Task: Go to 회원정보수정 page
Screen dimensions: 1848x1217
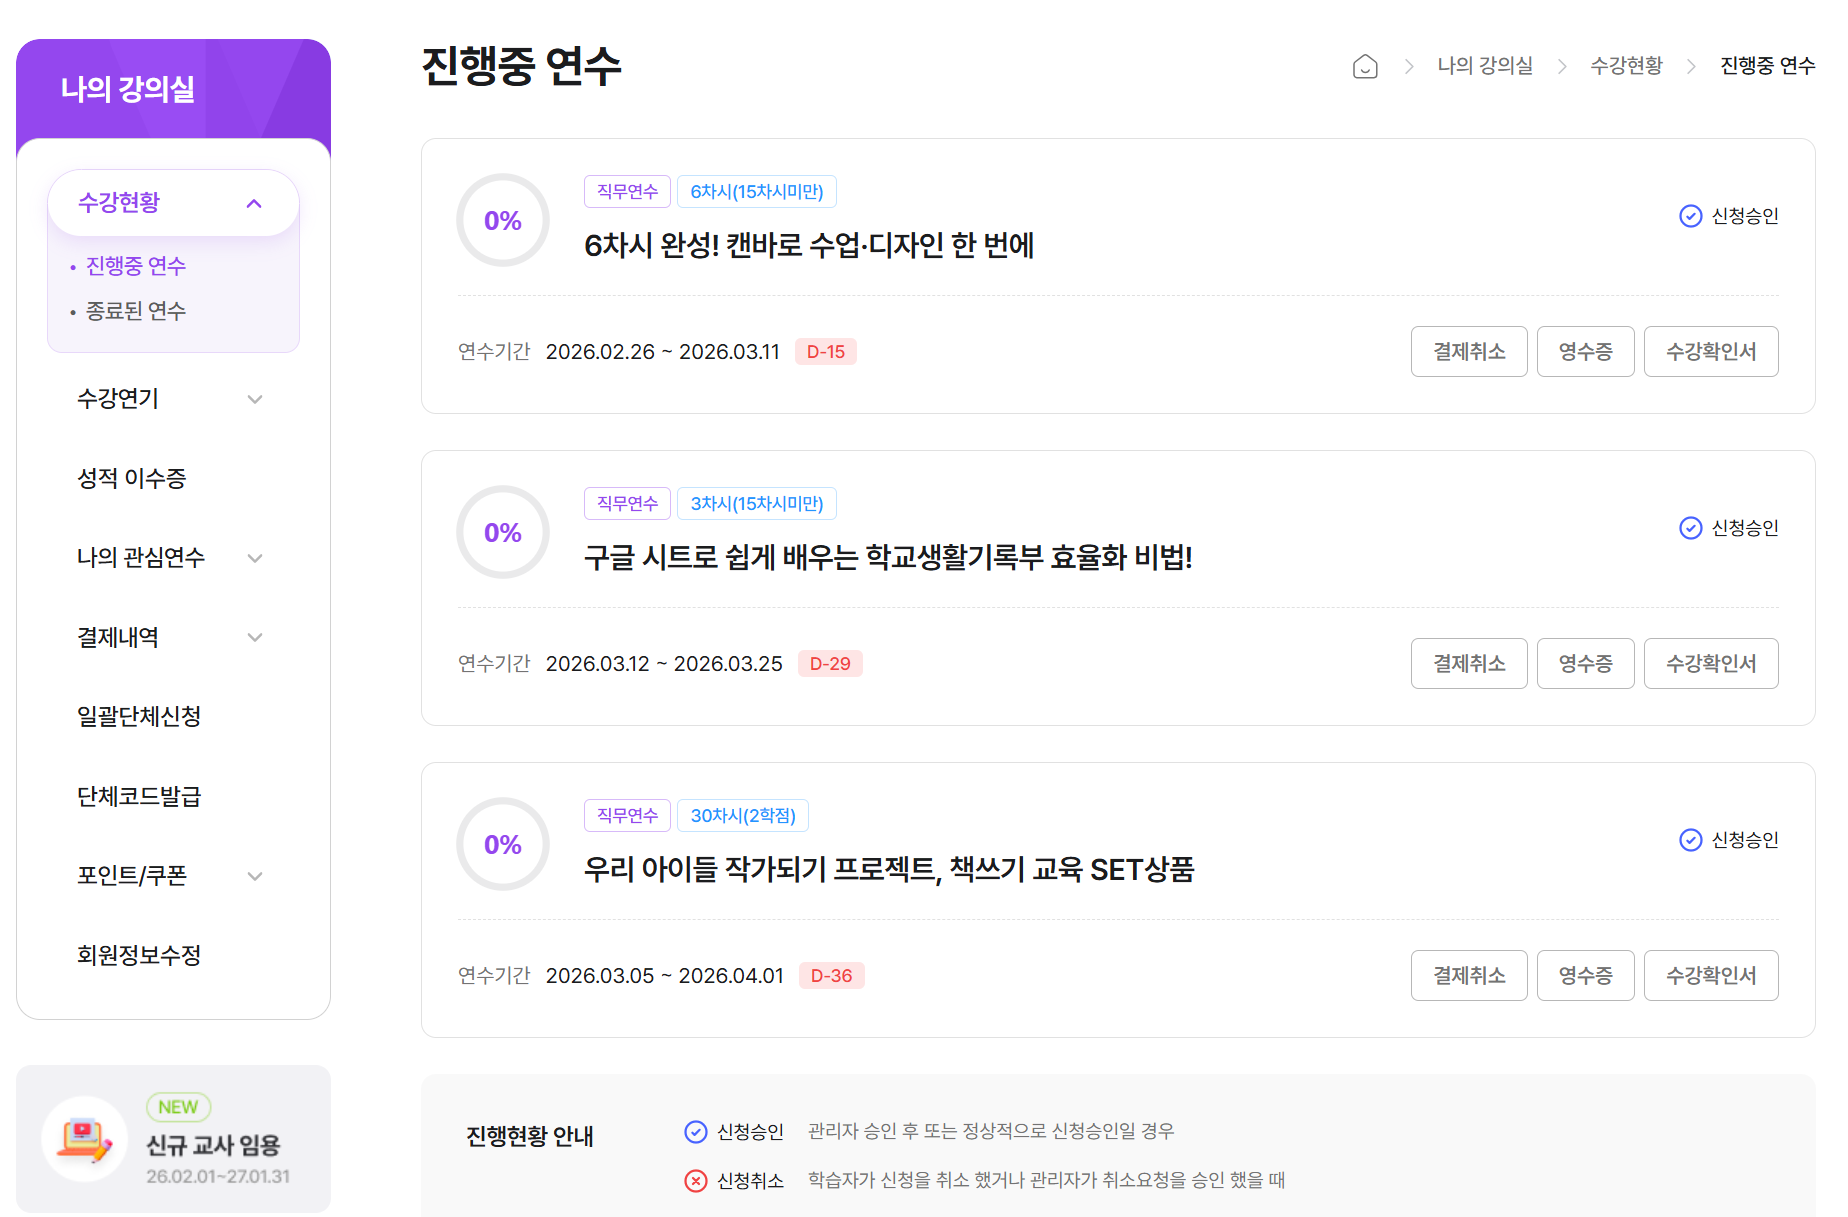Action: point(139,955)
